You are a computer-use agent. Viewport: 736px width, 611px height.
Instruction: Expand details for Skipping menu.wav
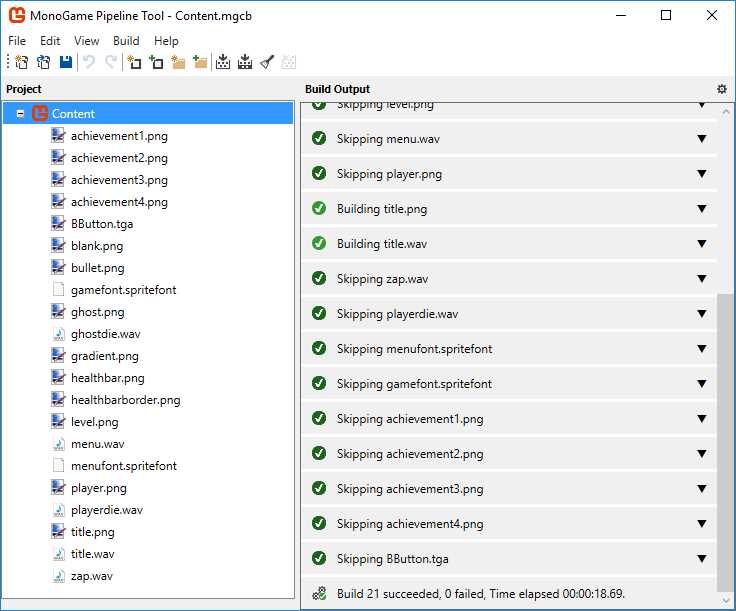(702, 138)
